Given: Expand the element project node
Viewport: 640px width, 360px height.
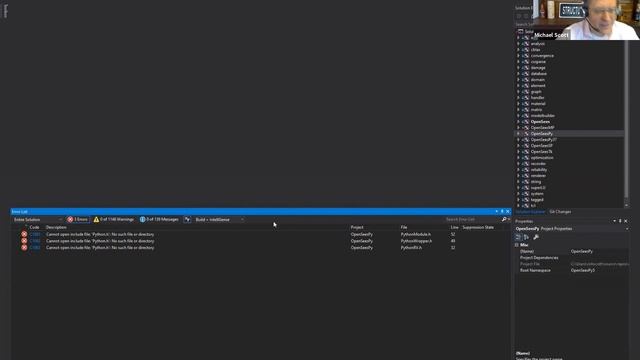Looking at the screenshot, I should [518, 86].
